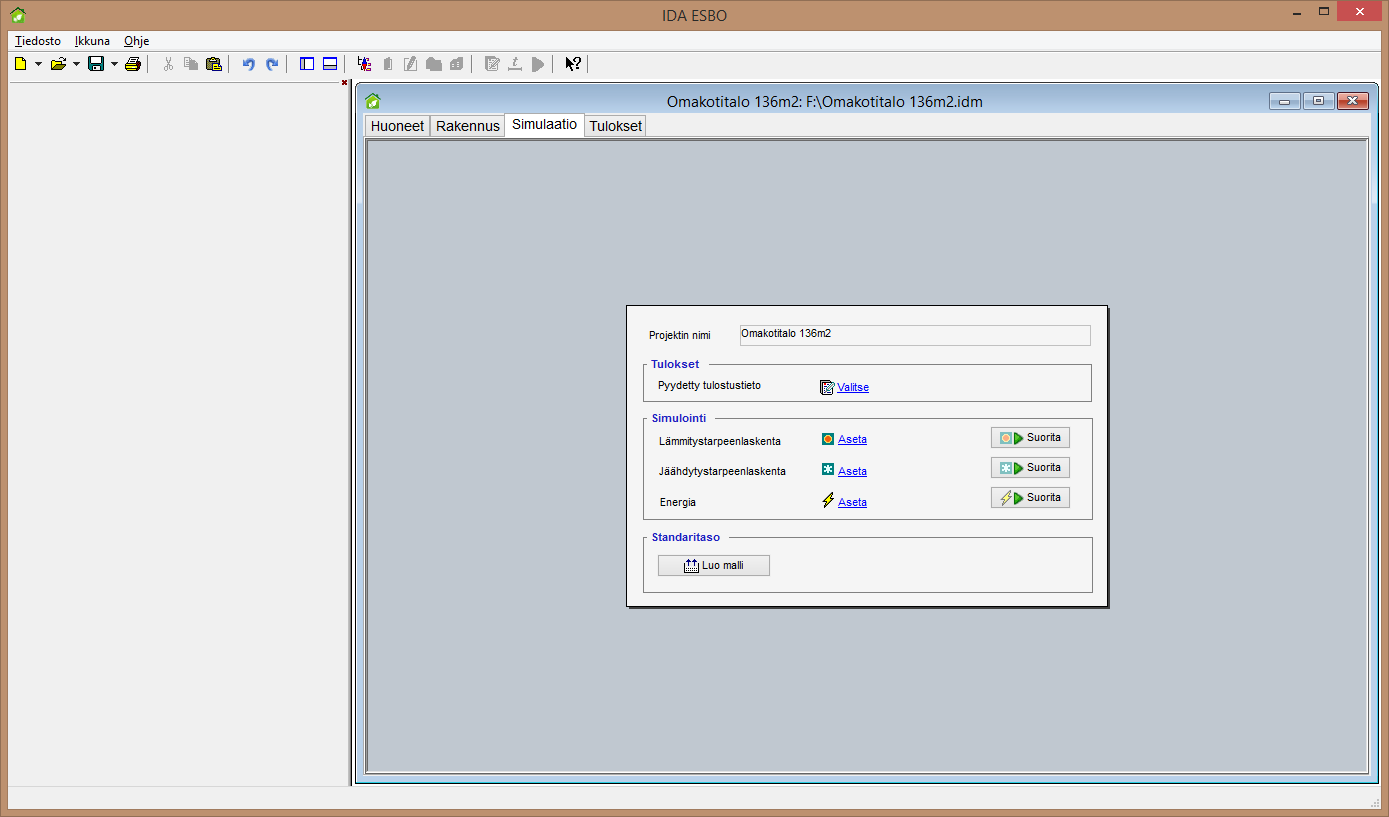Click the Save floppy disk icon
Image resolution: width=1389 pixels, height=817 pixels.
click(x=96, y=64)
